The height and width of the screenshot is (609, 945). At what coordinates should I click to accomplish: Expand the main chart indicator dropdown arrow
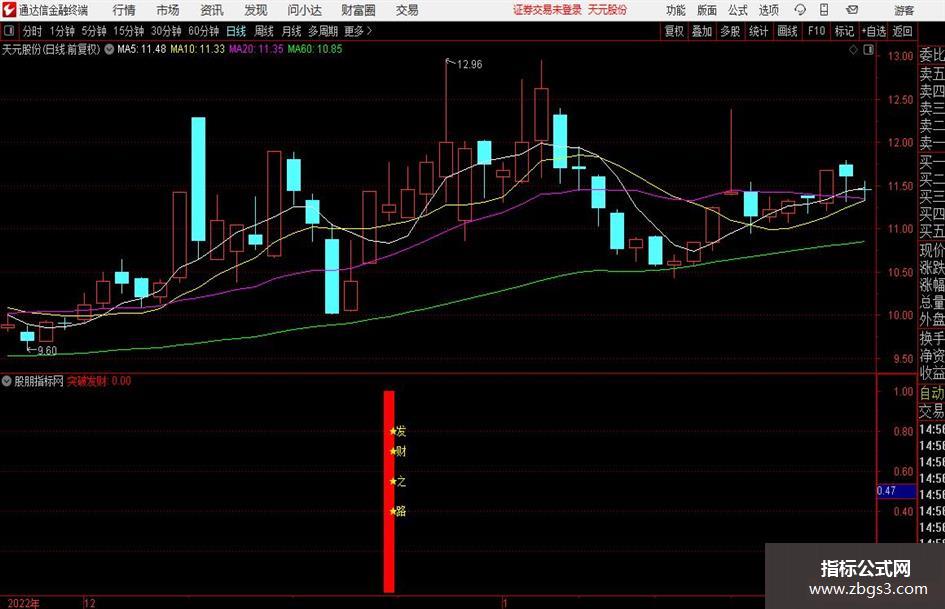tap(109, 49)
